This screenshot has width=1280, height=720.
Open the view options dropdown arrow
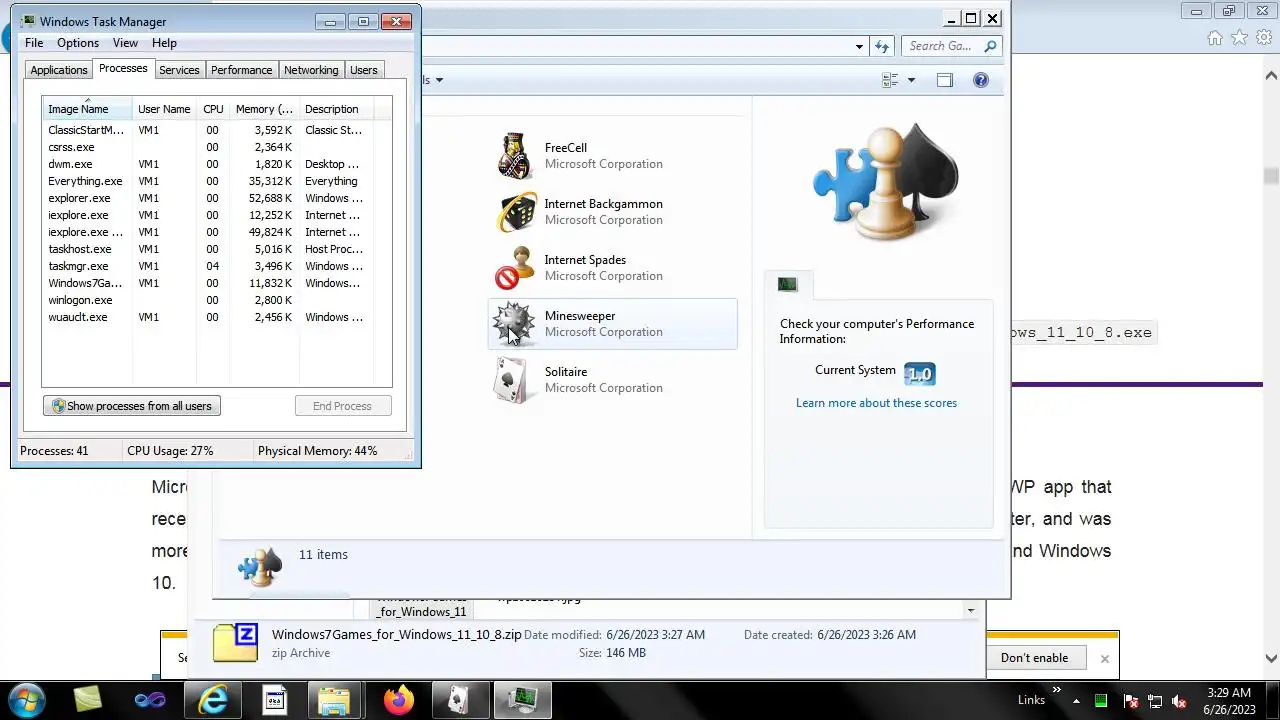pos(911,80)
